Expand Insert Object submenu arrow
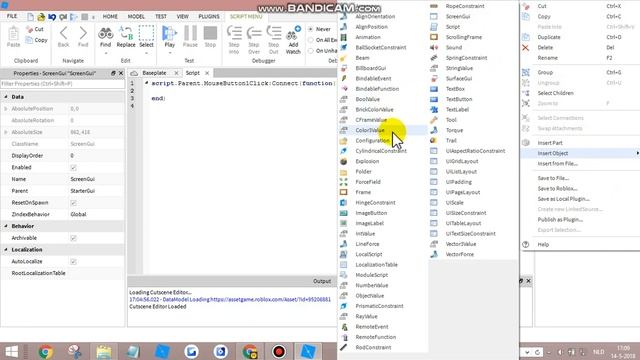Screen dimensions: 640x360 [x=637, y=153]
